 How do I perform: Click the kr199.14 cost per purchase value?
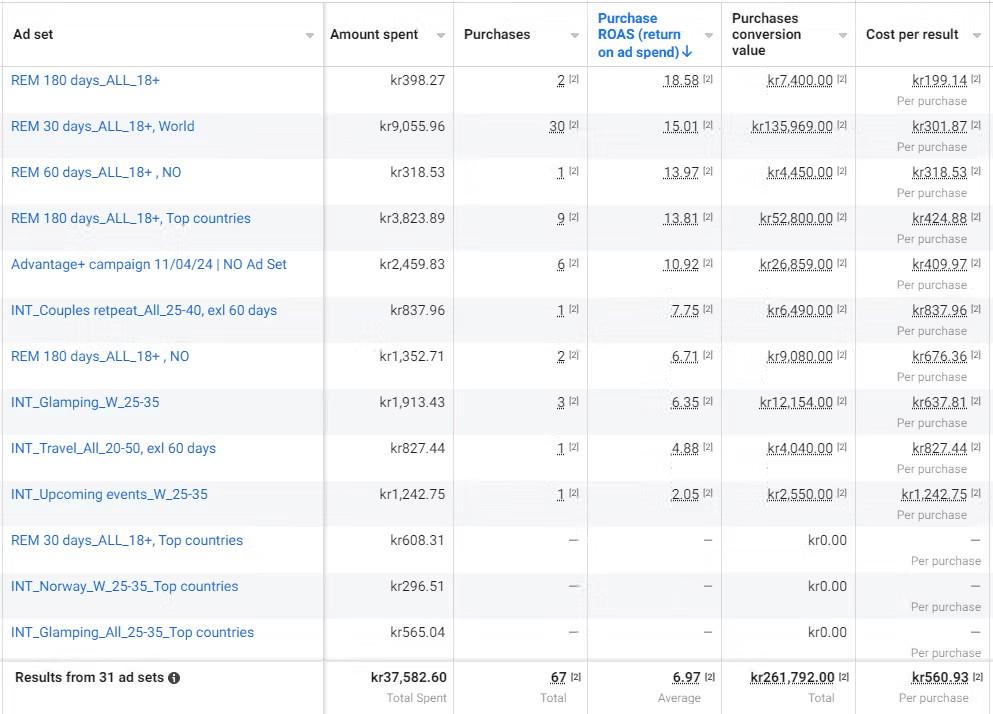pyautogui.click(x=939, y=80)
